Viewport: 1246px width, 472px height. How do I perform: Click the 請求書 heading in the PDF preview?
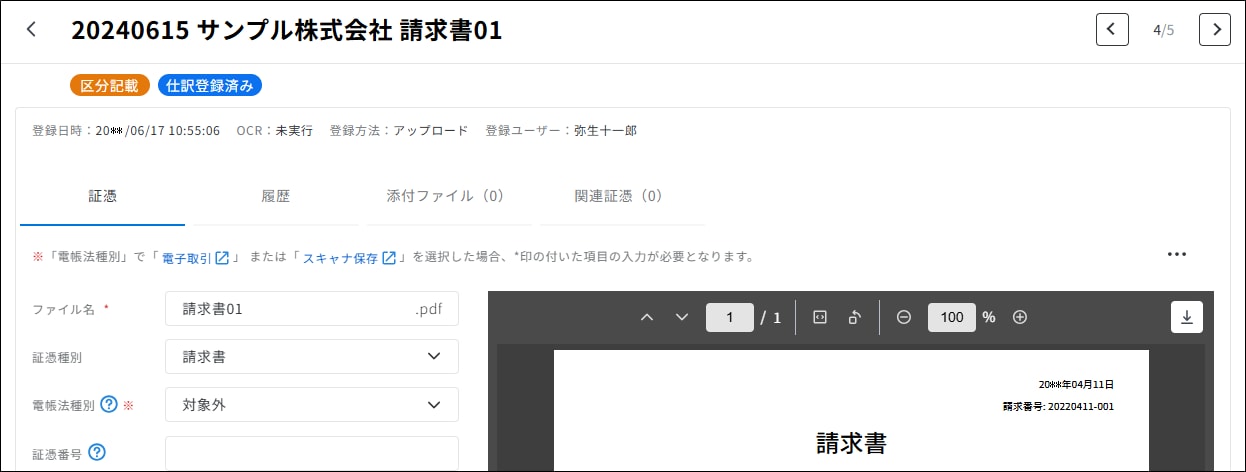851,443
